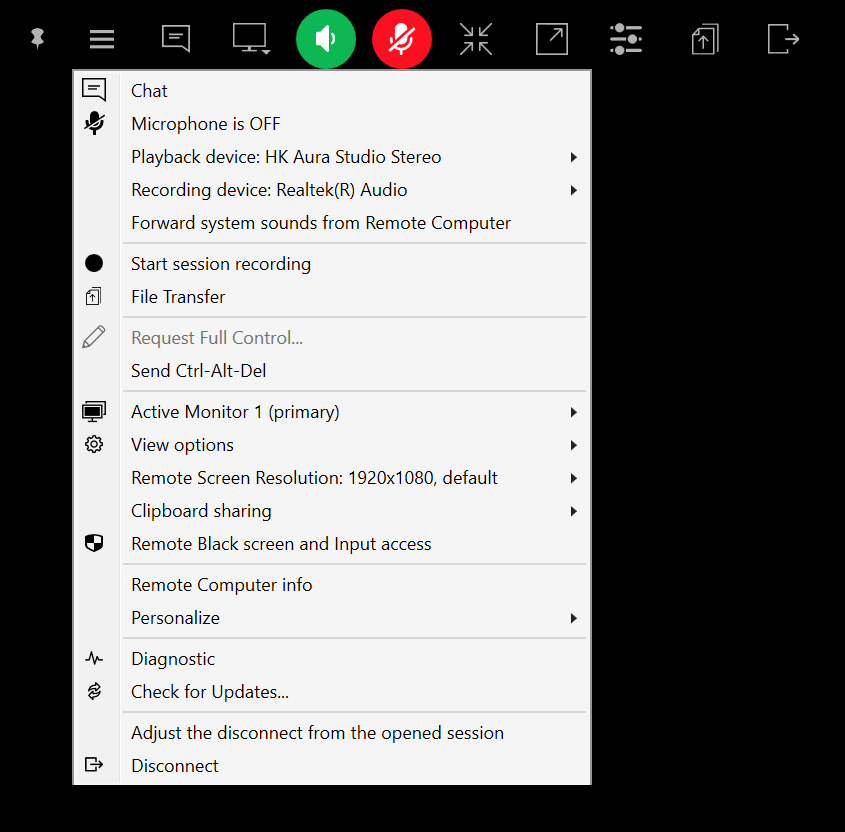Pin the toolbar with the pushpin icon
845x832 pixels.
click(x=38, y=39)
